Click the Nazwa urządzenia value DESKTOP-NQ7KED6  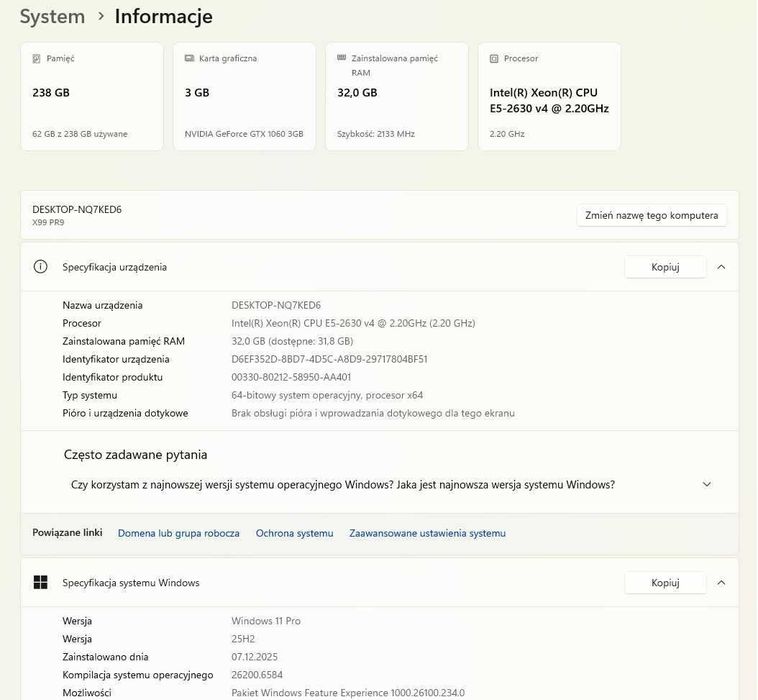(x=276, y=306)
